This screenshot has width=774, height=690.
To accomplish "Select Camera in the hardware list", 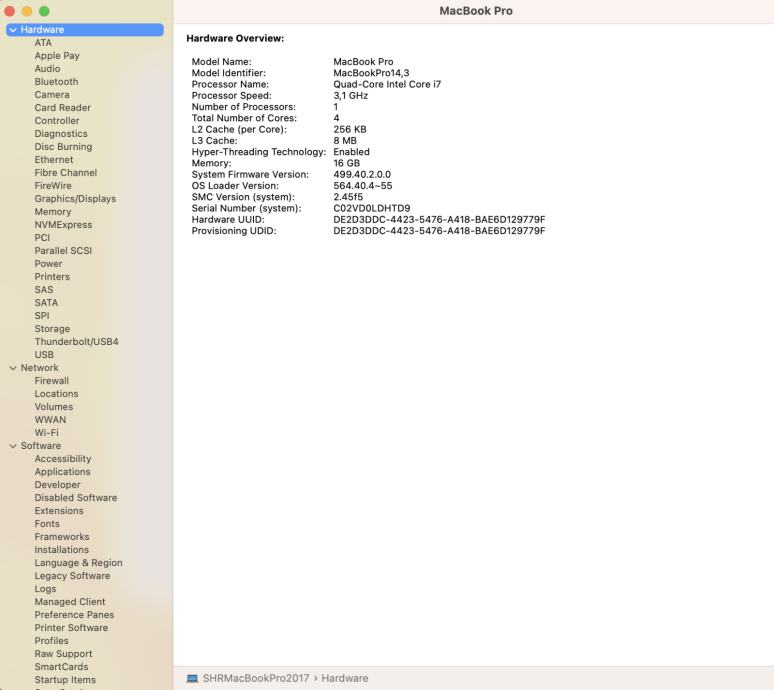I will click(x=52, y=95).
